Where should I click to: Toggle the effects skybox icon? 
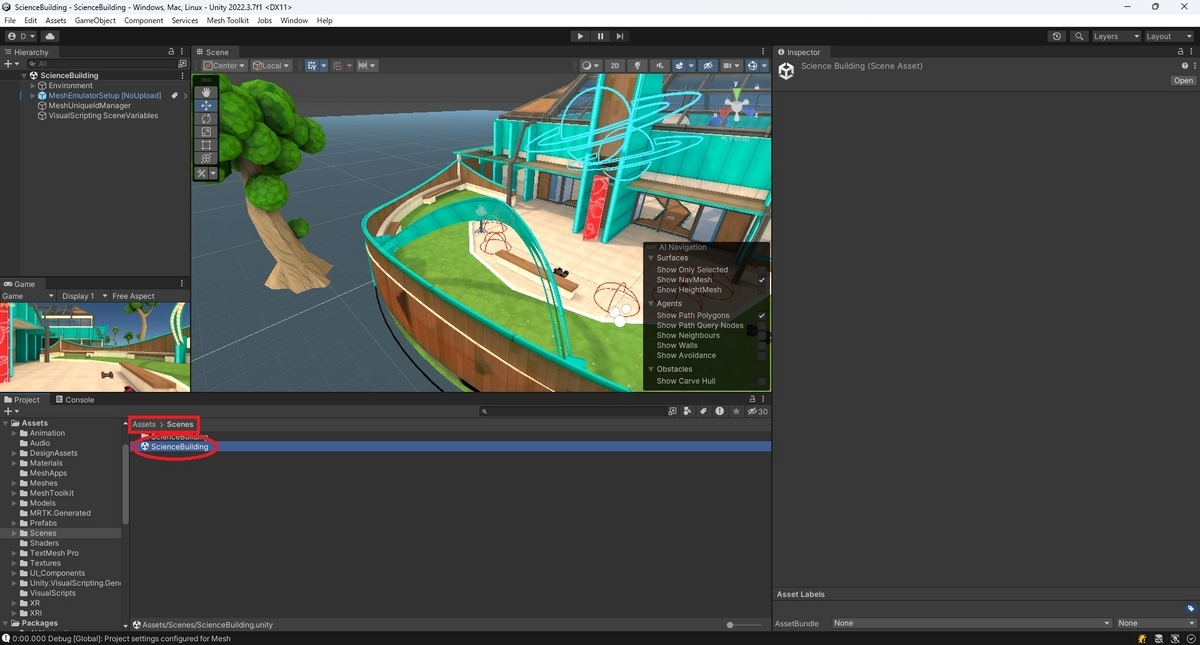(x=680, y=65)
